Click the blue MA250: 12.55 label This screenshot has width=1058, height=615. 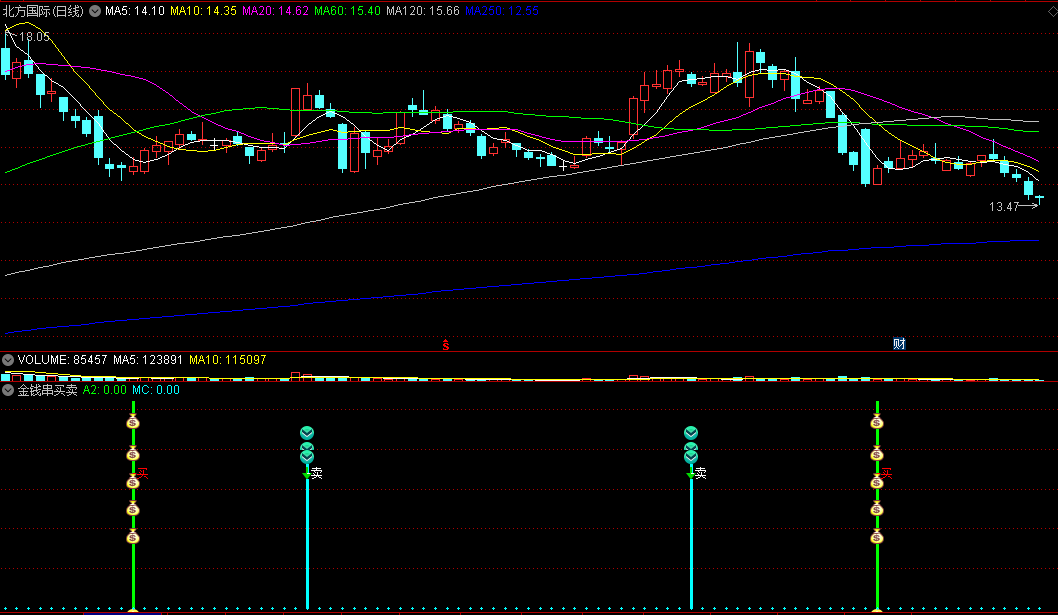[x=502, y=11]
